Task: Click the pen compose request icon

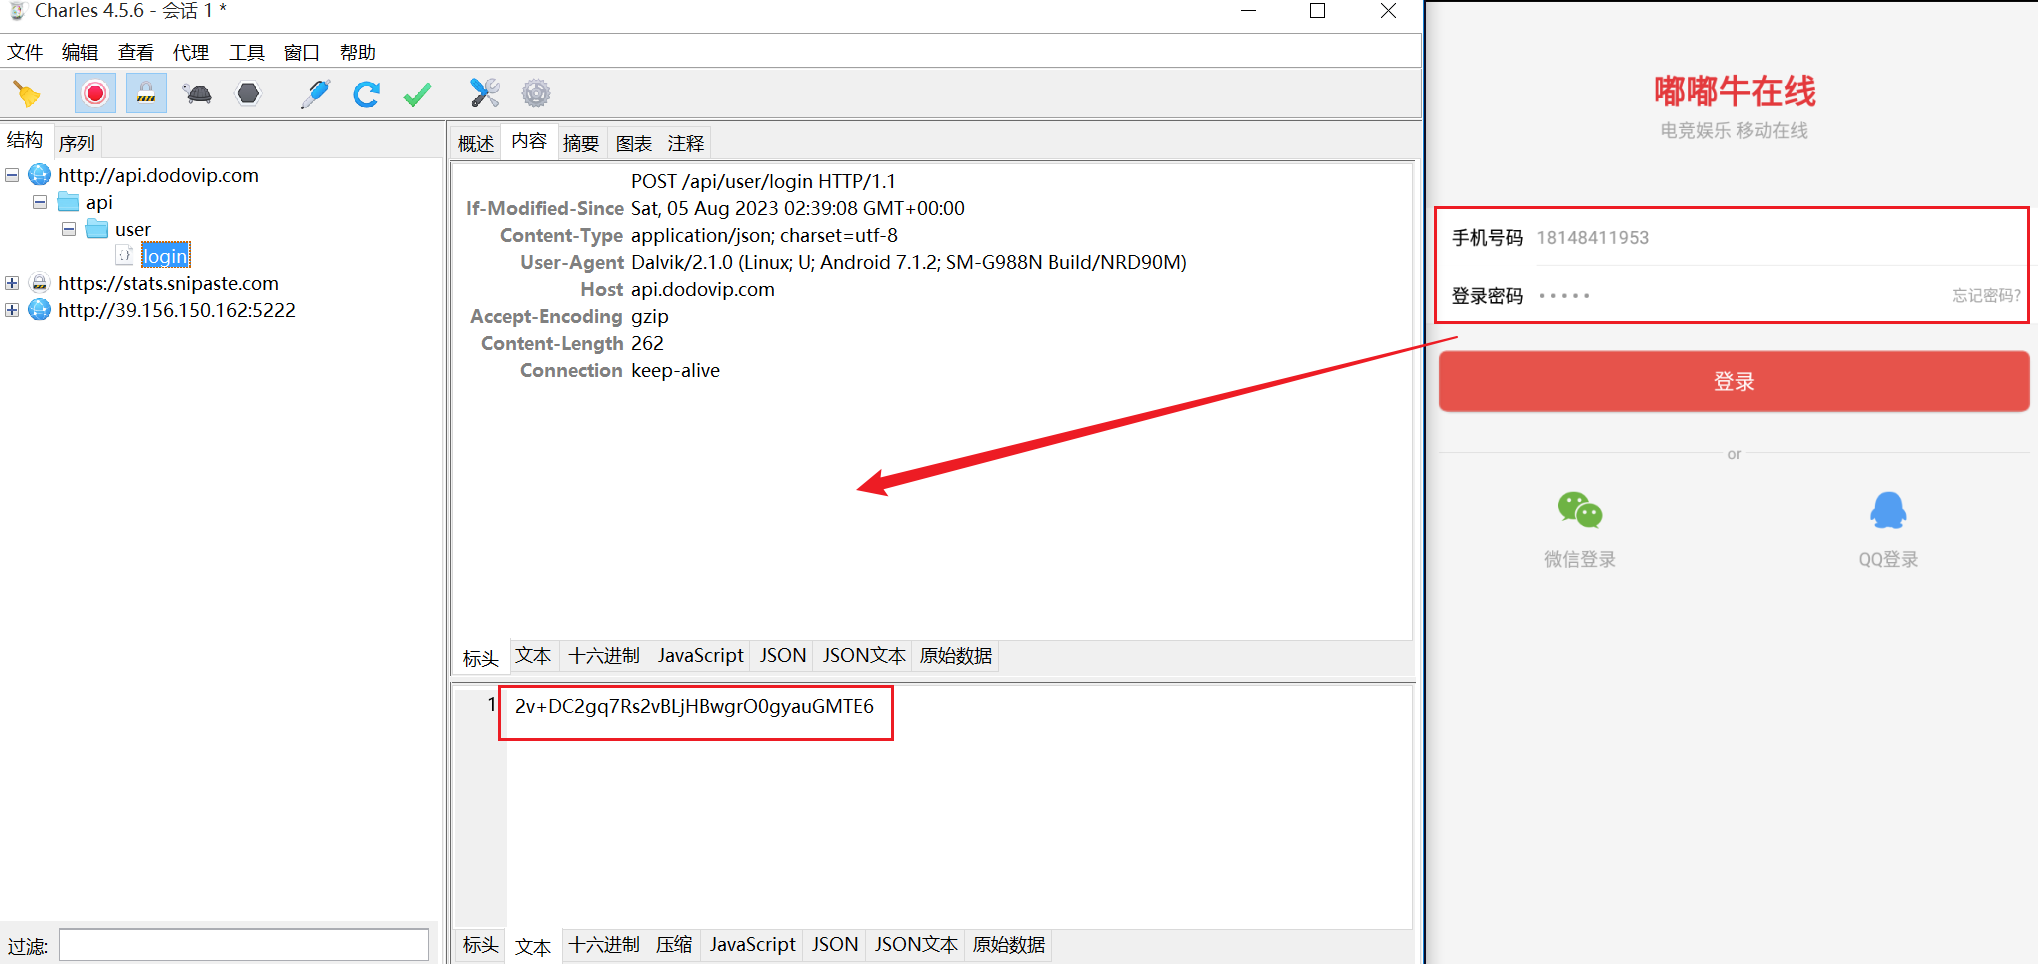Action: (x=315, y=94)
